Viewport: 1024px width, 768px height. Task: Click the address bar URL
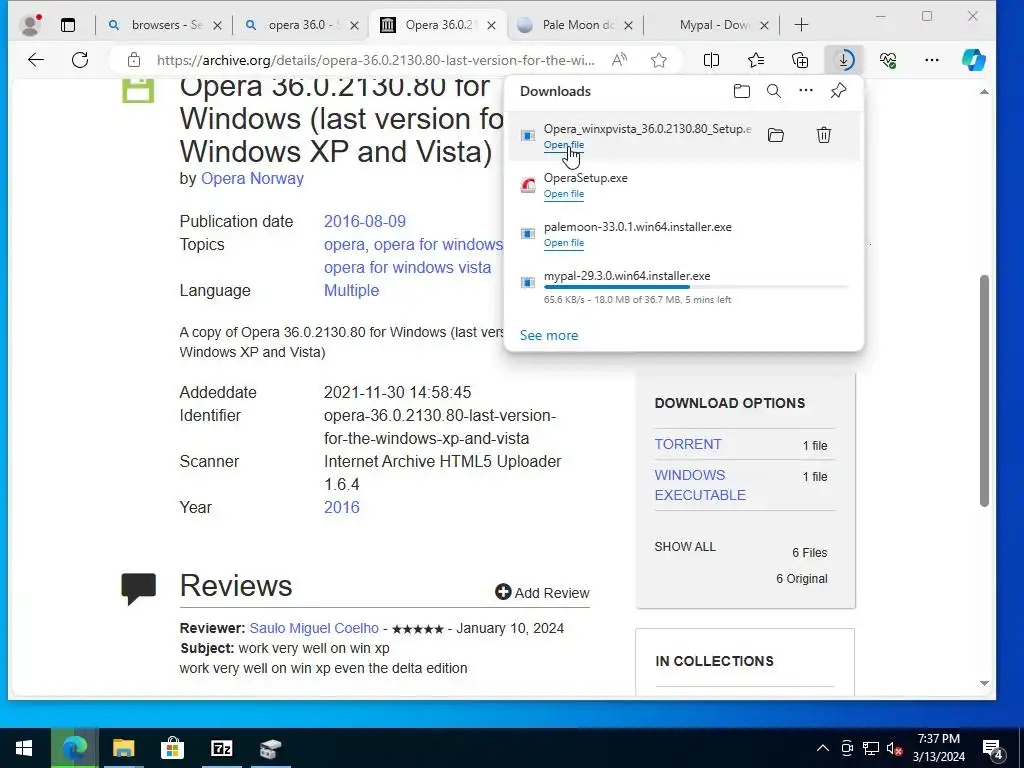point(376,60)
